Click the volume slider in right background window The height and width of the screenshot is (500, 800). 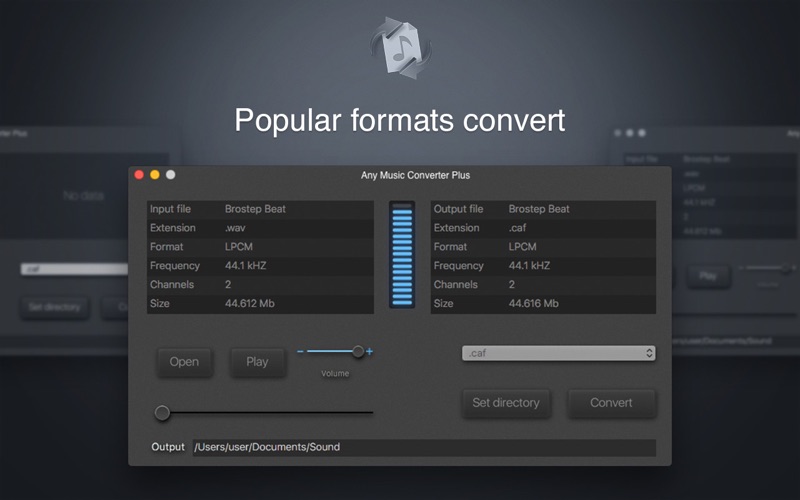coord(768,268)
